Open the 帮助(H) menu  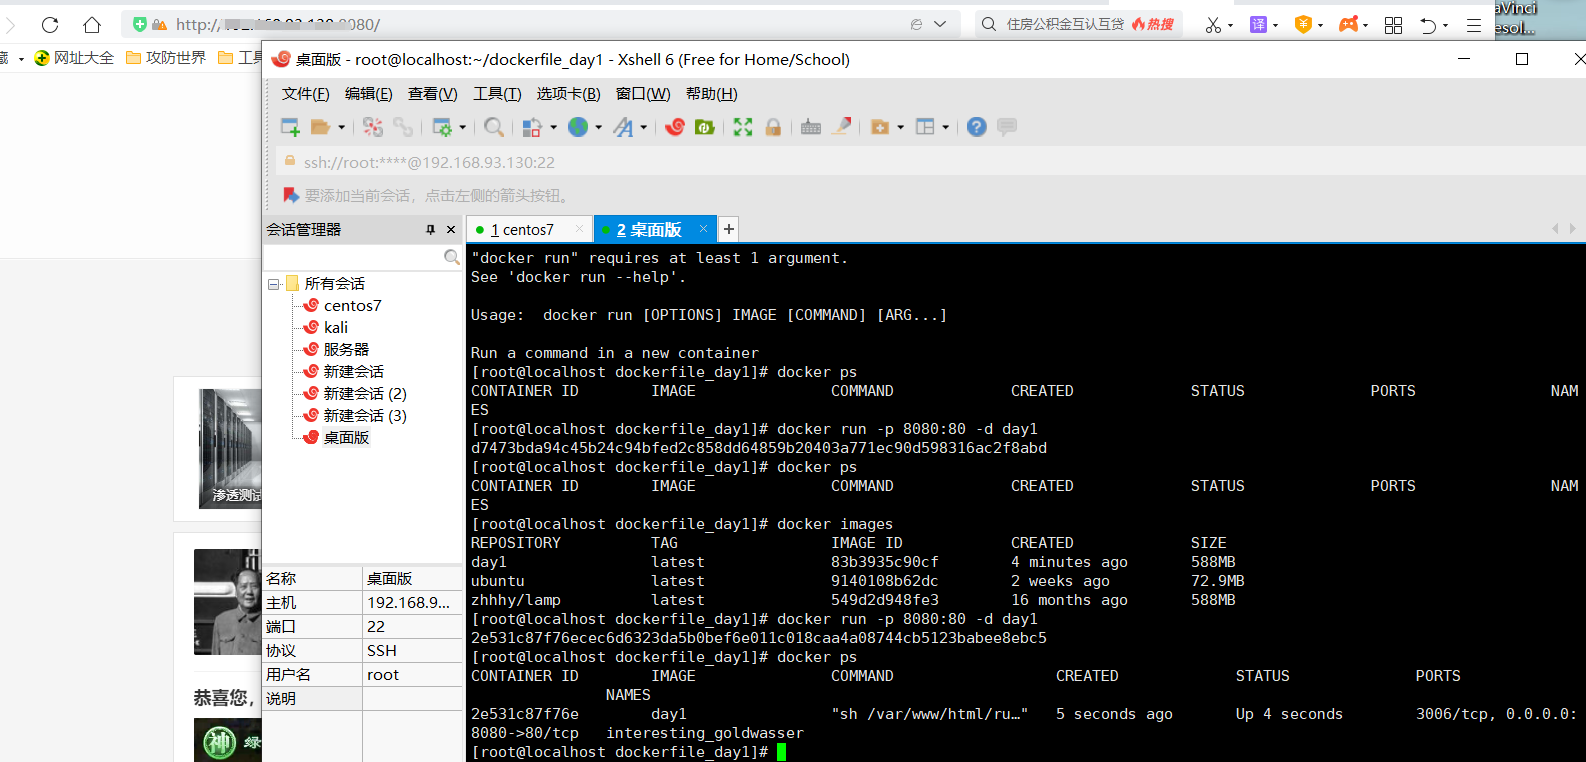click(x=712, y=94)
